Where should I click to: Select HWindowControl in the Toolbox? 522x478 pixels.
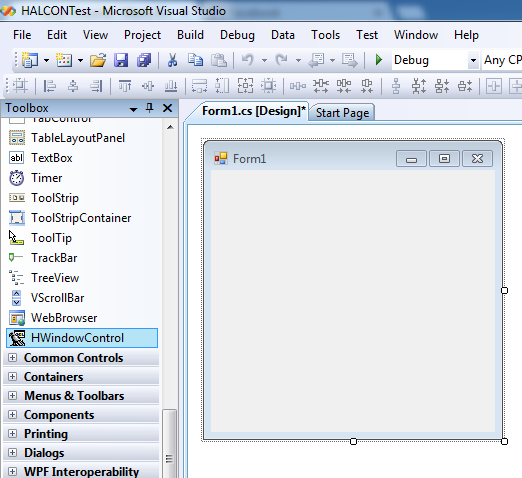[82, 338]
